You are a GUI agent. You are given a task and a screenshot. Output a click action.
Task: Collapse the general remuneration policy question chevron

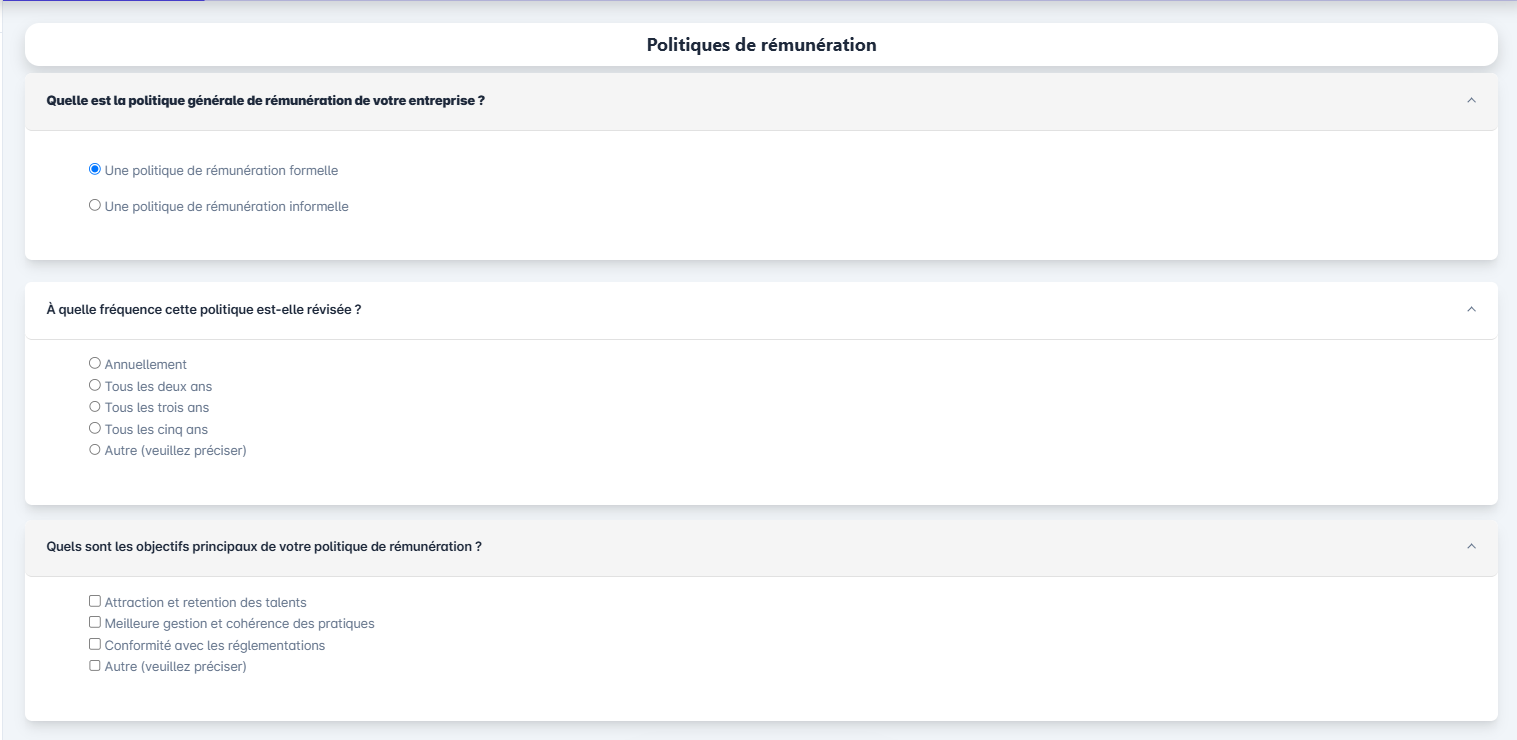pos(1470,100)
